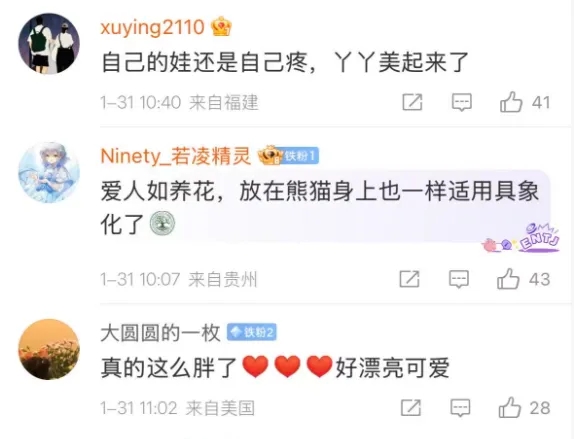Screen dimensions: 574x439
Task: Visit Ninety_若凌精灵 username link
Action: [176, 156]
